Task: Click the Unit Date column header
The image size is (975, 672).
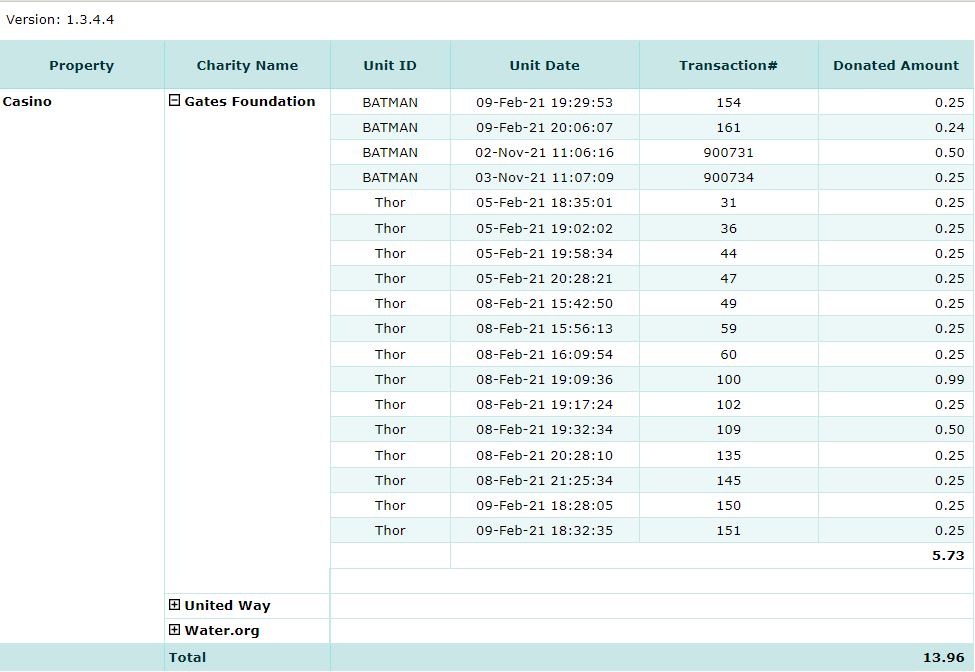Action: click(544, 66)
